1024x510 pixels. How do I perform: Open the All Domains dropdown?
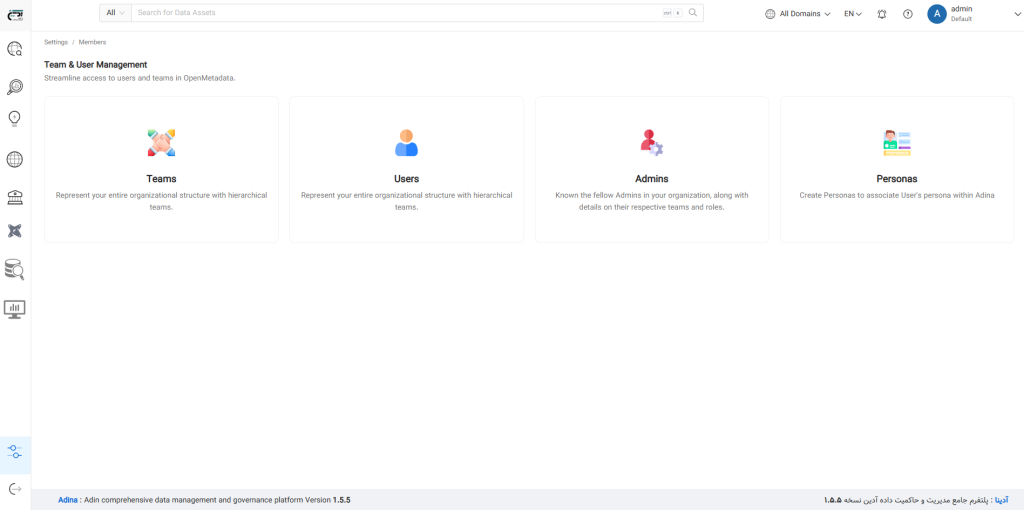pyautogui.click(x=797, y=14)
